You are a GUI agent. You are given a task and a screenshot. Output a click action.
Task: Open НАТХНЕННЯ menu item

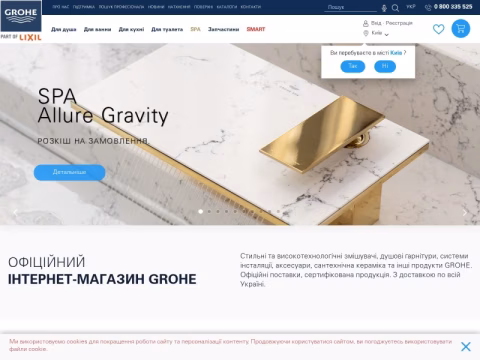pyautogui.click(x=179, y=7)
